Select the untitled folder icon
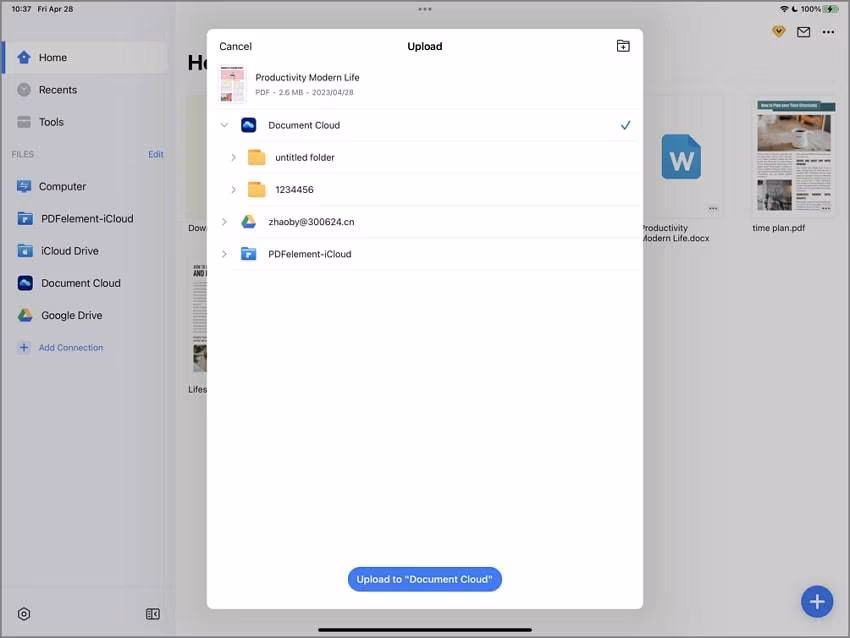The image size is (850, 638). click(x=256, y=157)
